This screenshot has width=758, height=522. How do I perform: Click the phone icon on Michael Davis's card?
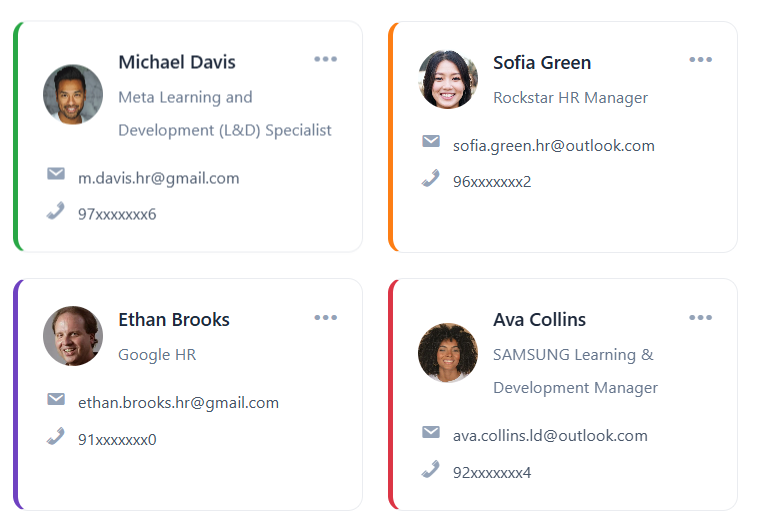(x=56, y=211)
